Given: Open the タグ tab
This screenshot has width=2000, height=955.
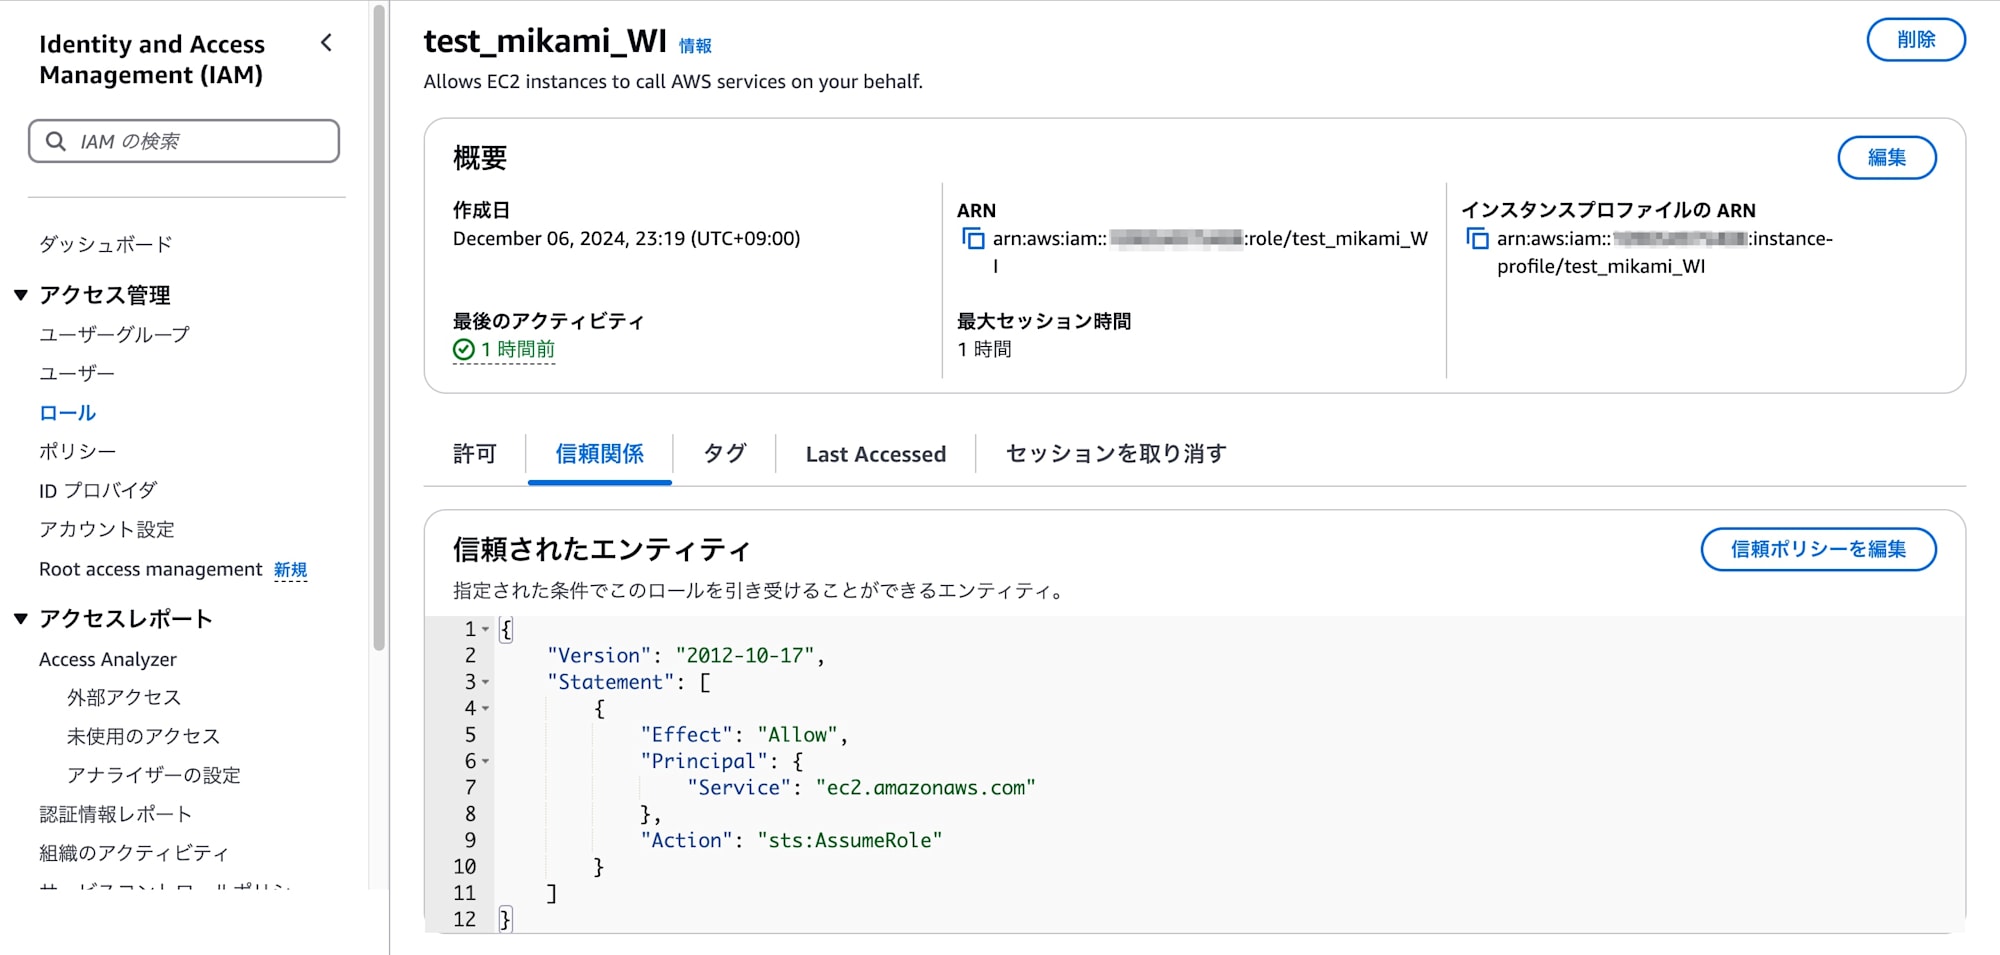Looking at the screenshot, I should [724, 454].
